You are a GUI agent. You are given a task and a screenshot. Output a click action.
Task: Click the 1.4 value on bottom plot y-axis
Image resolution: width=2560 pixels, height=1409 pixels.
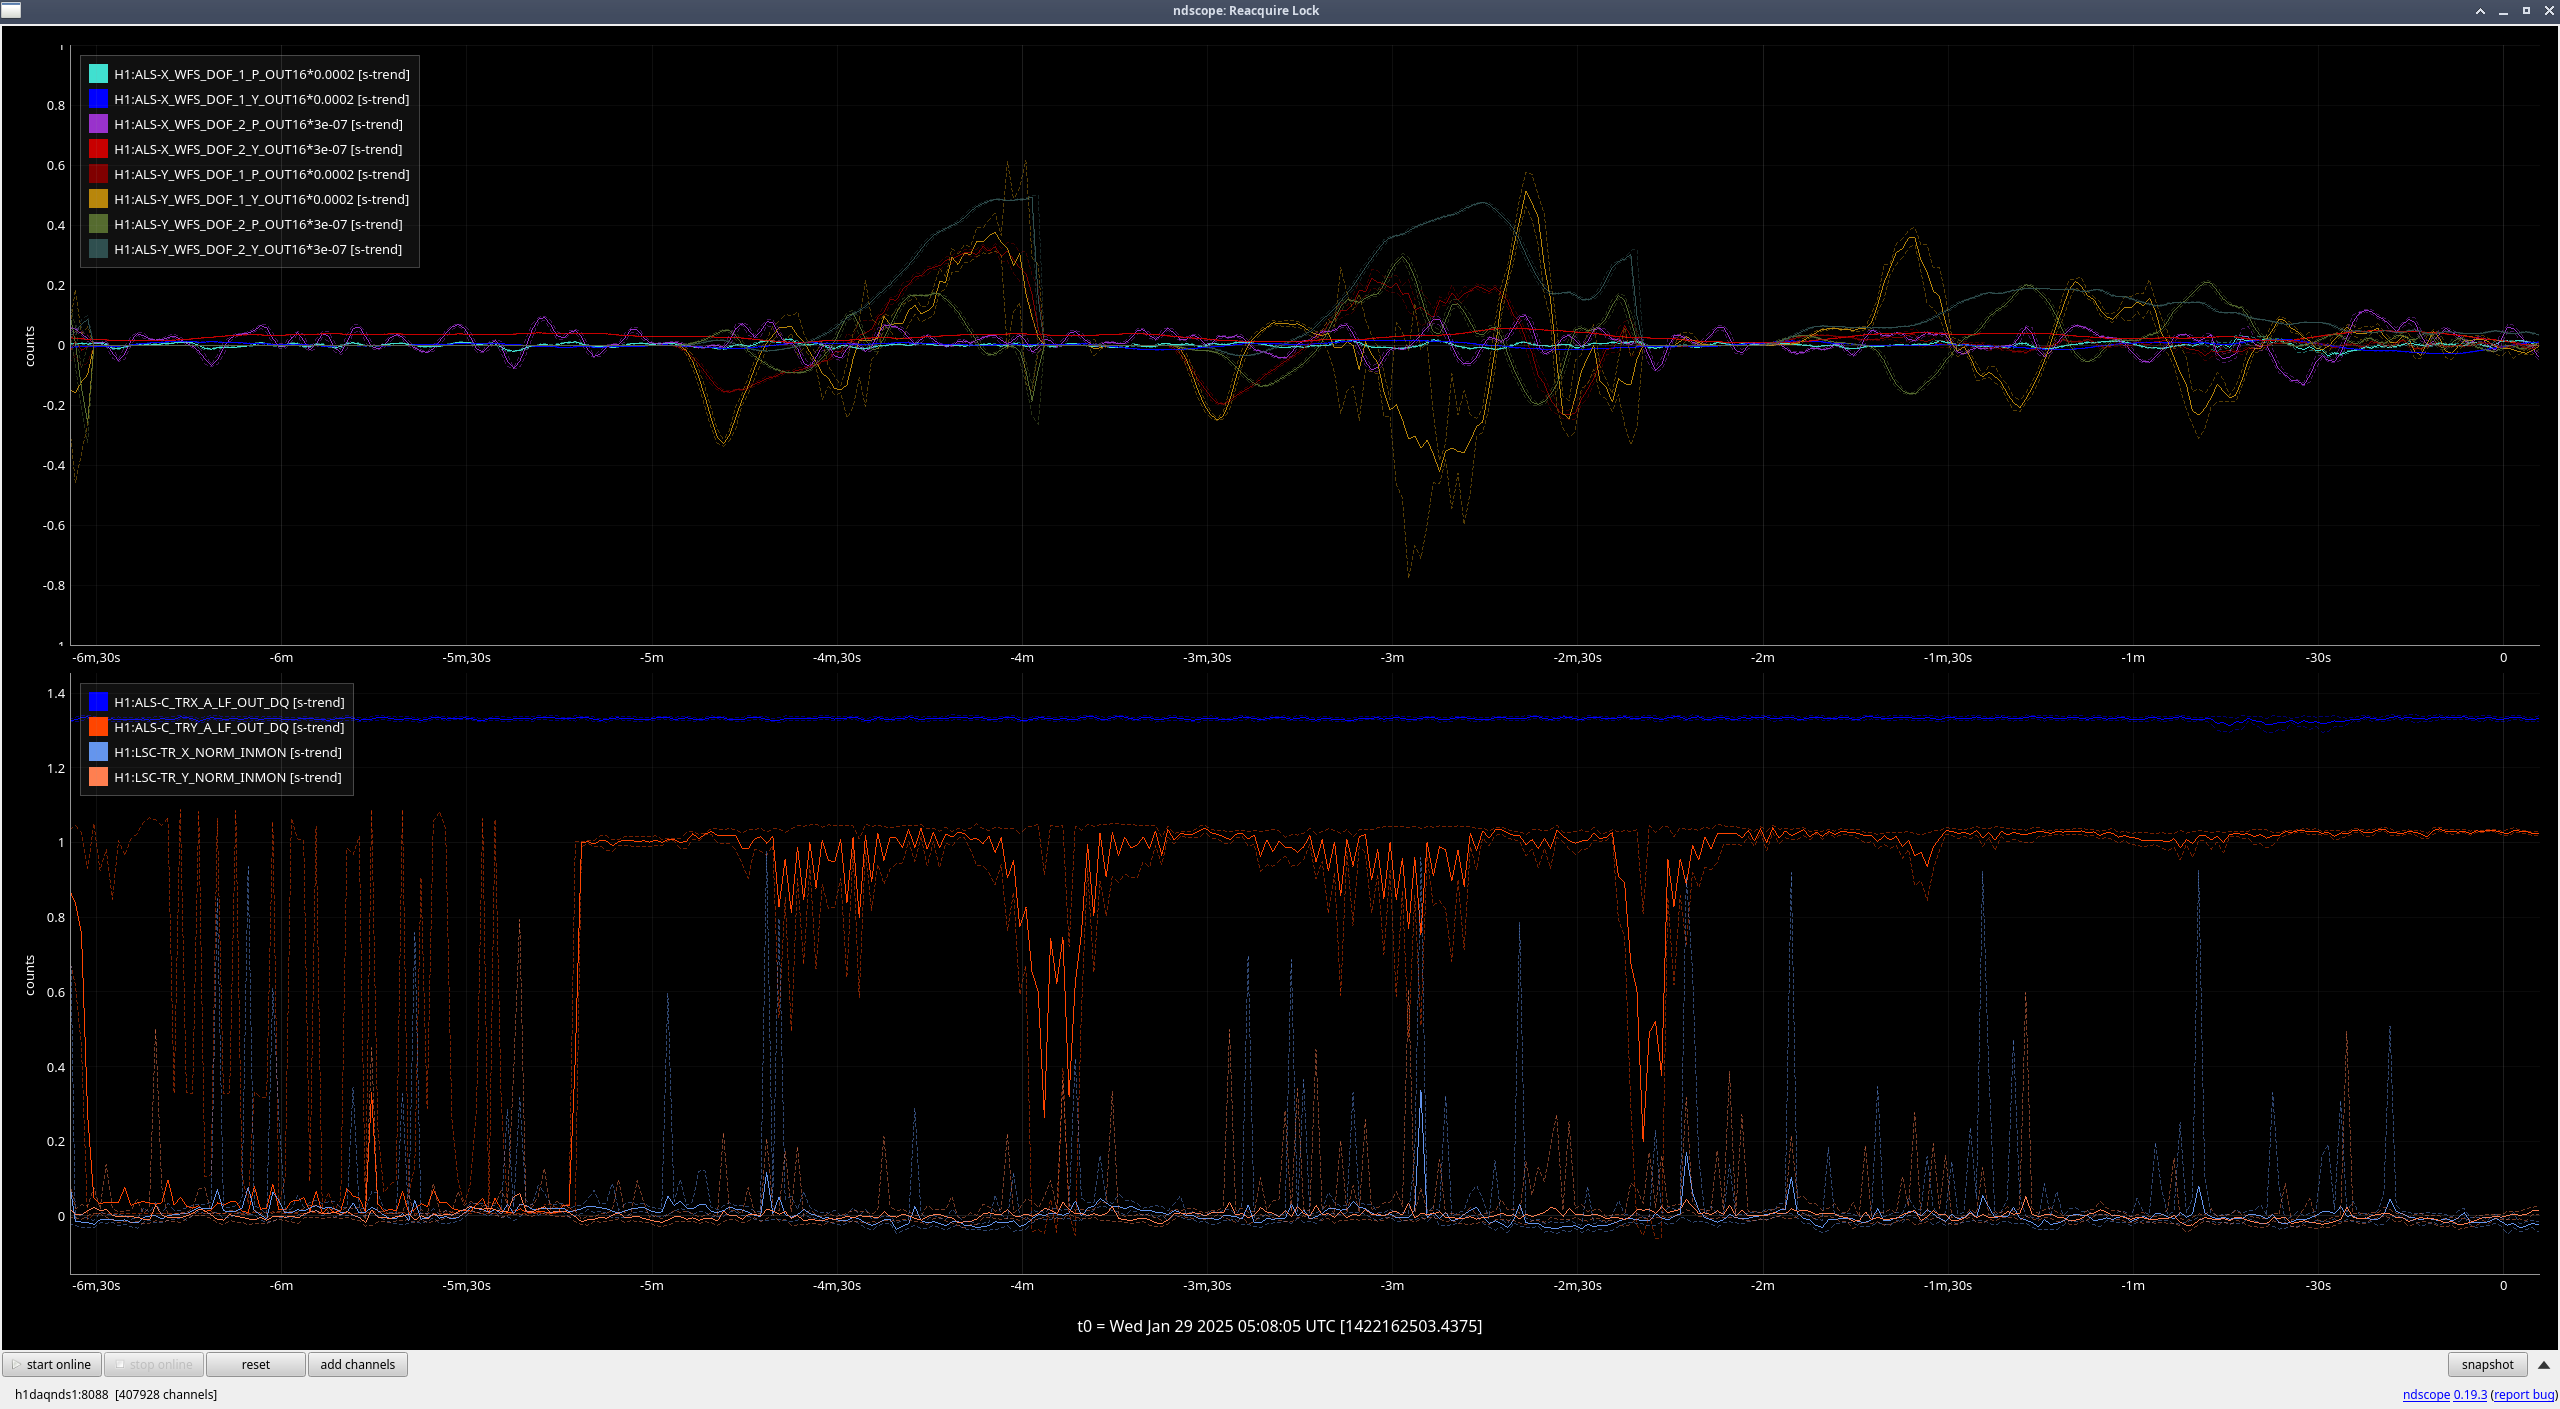pyautogui.click(x=56, y=693)
